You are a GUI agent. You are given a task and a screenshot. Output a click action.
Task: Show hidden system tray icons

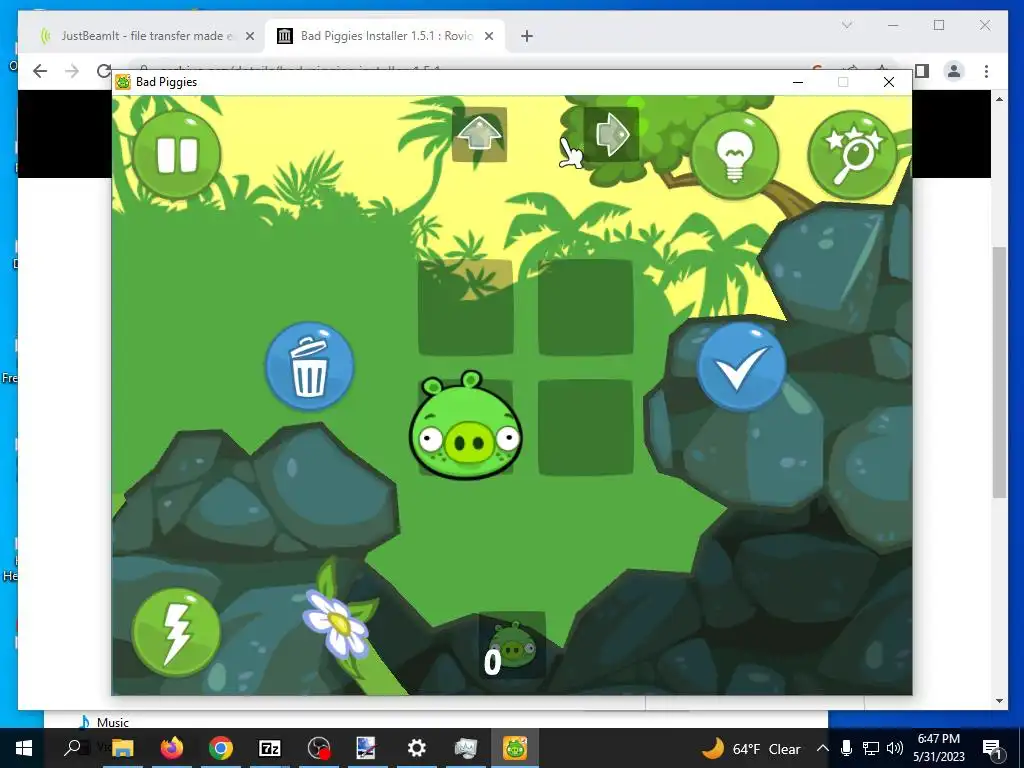click(x=823, y=748)
